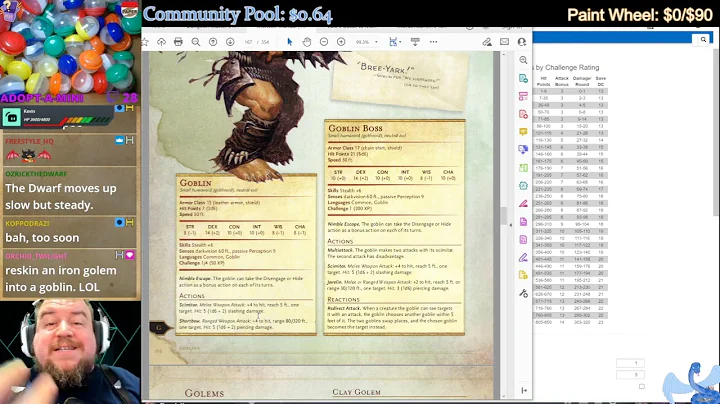Click the 'ADOPT-A-MINI' overlay label
720x404 pixels.
point(42,98)
